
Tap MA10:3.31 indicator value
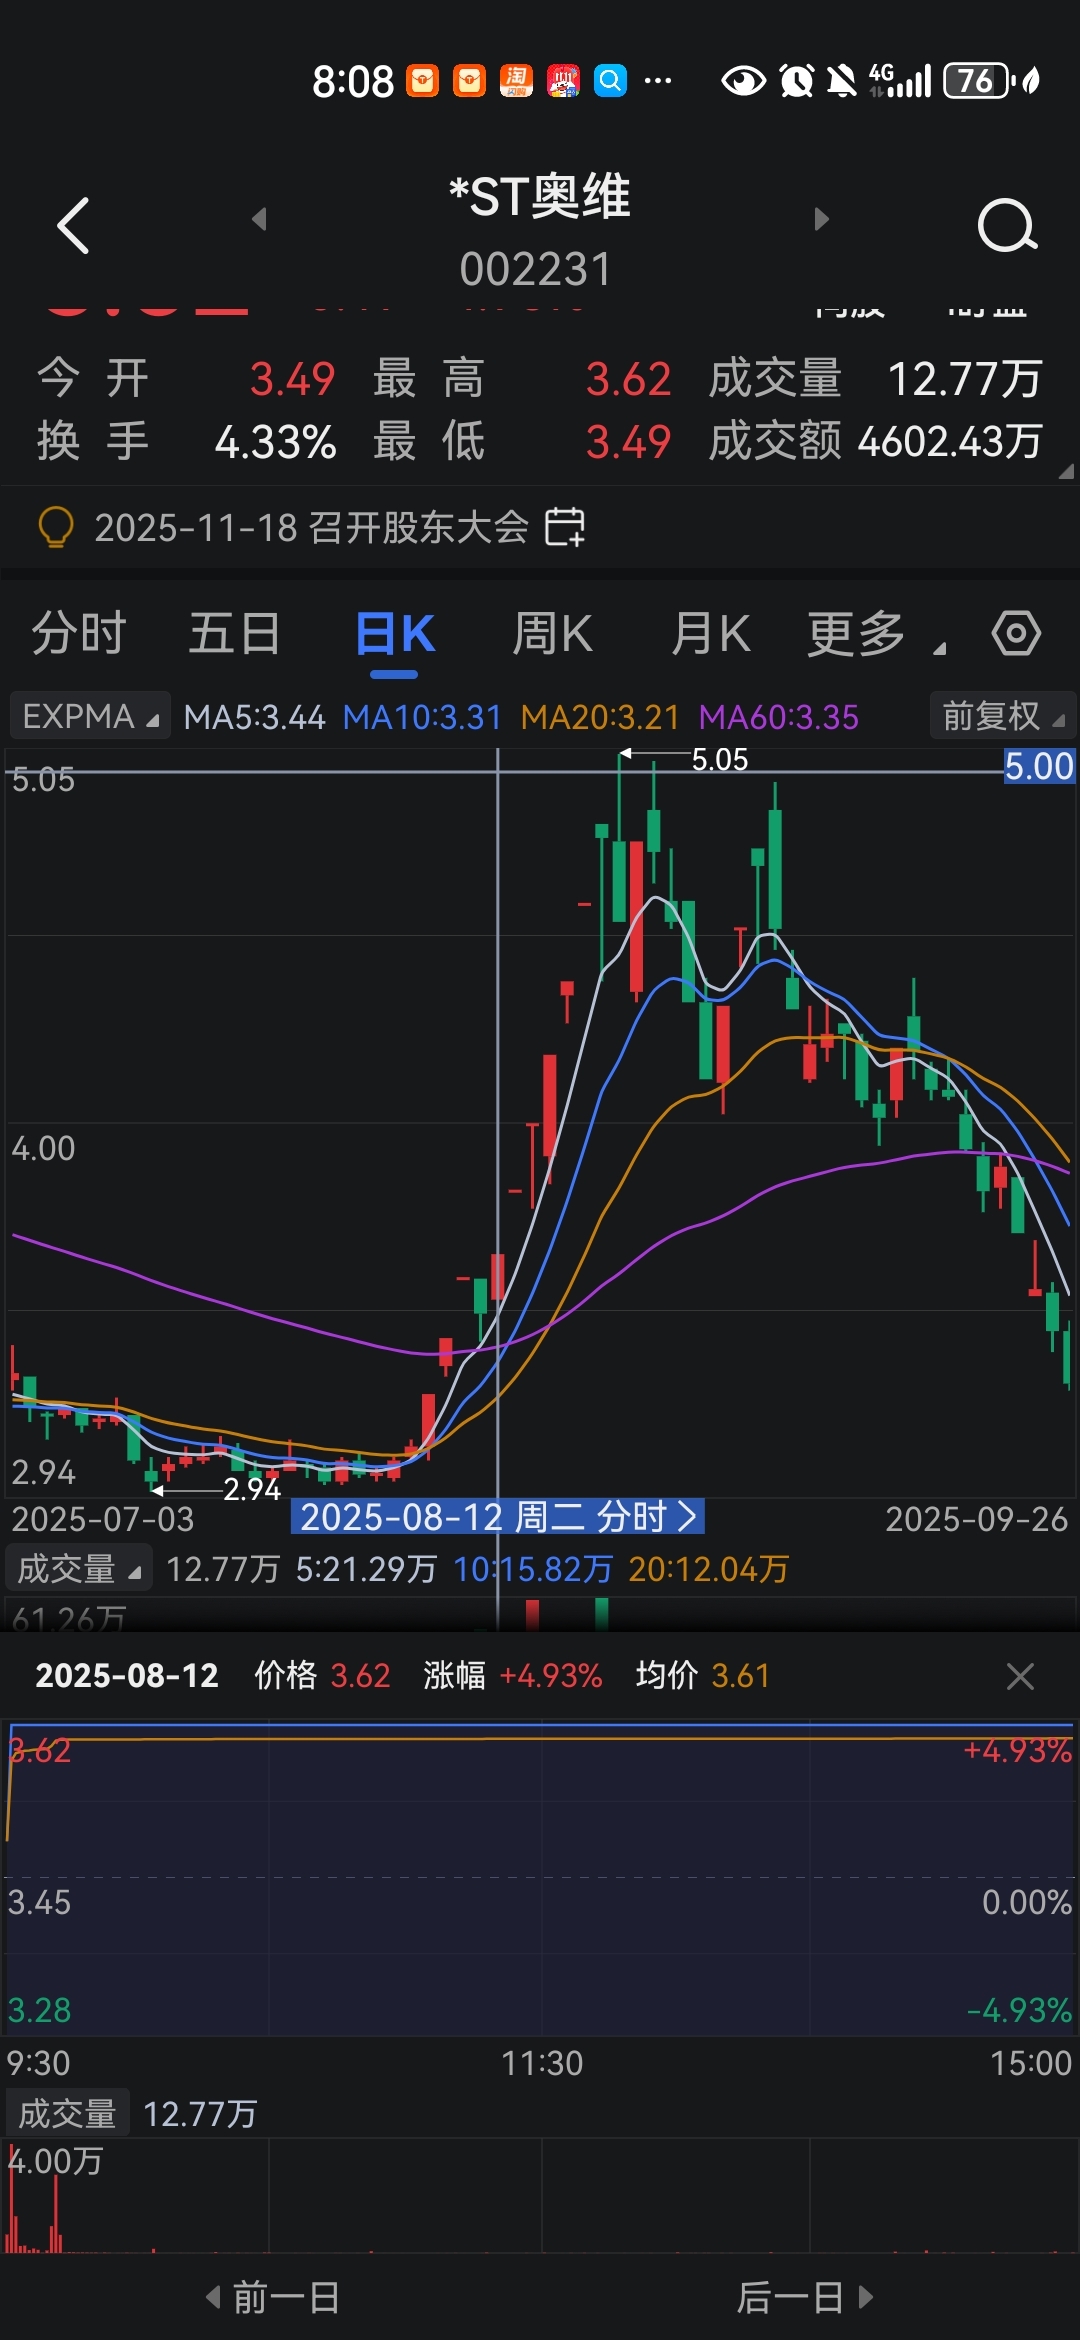tap(422, 717)
